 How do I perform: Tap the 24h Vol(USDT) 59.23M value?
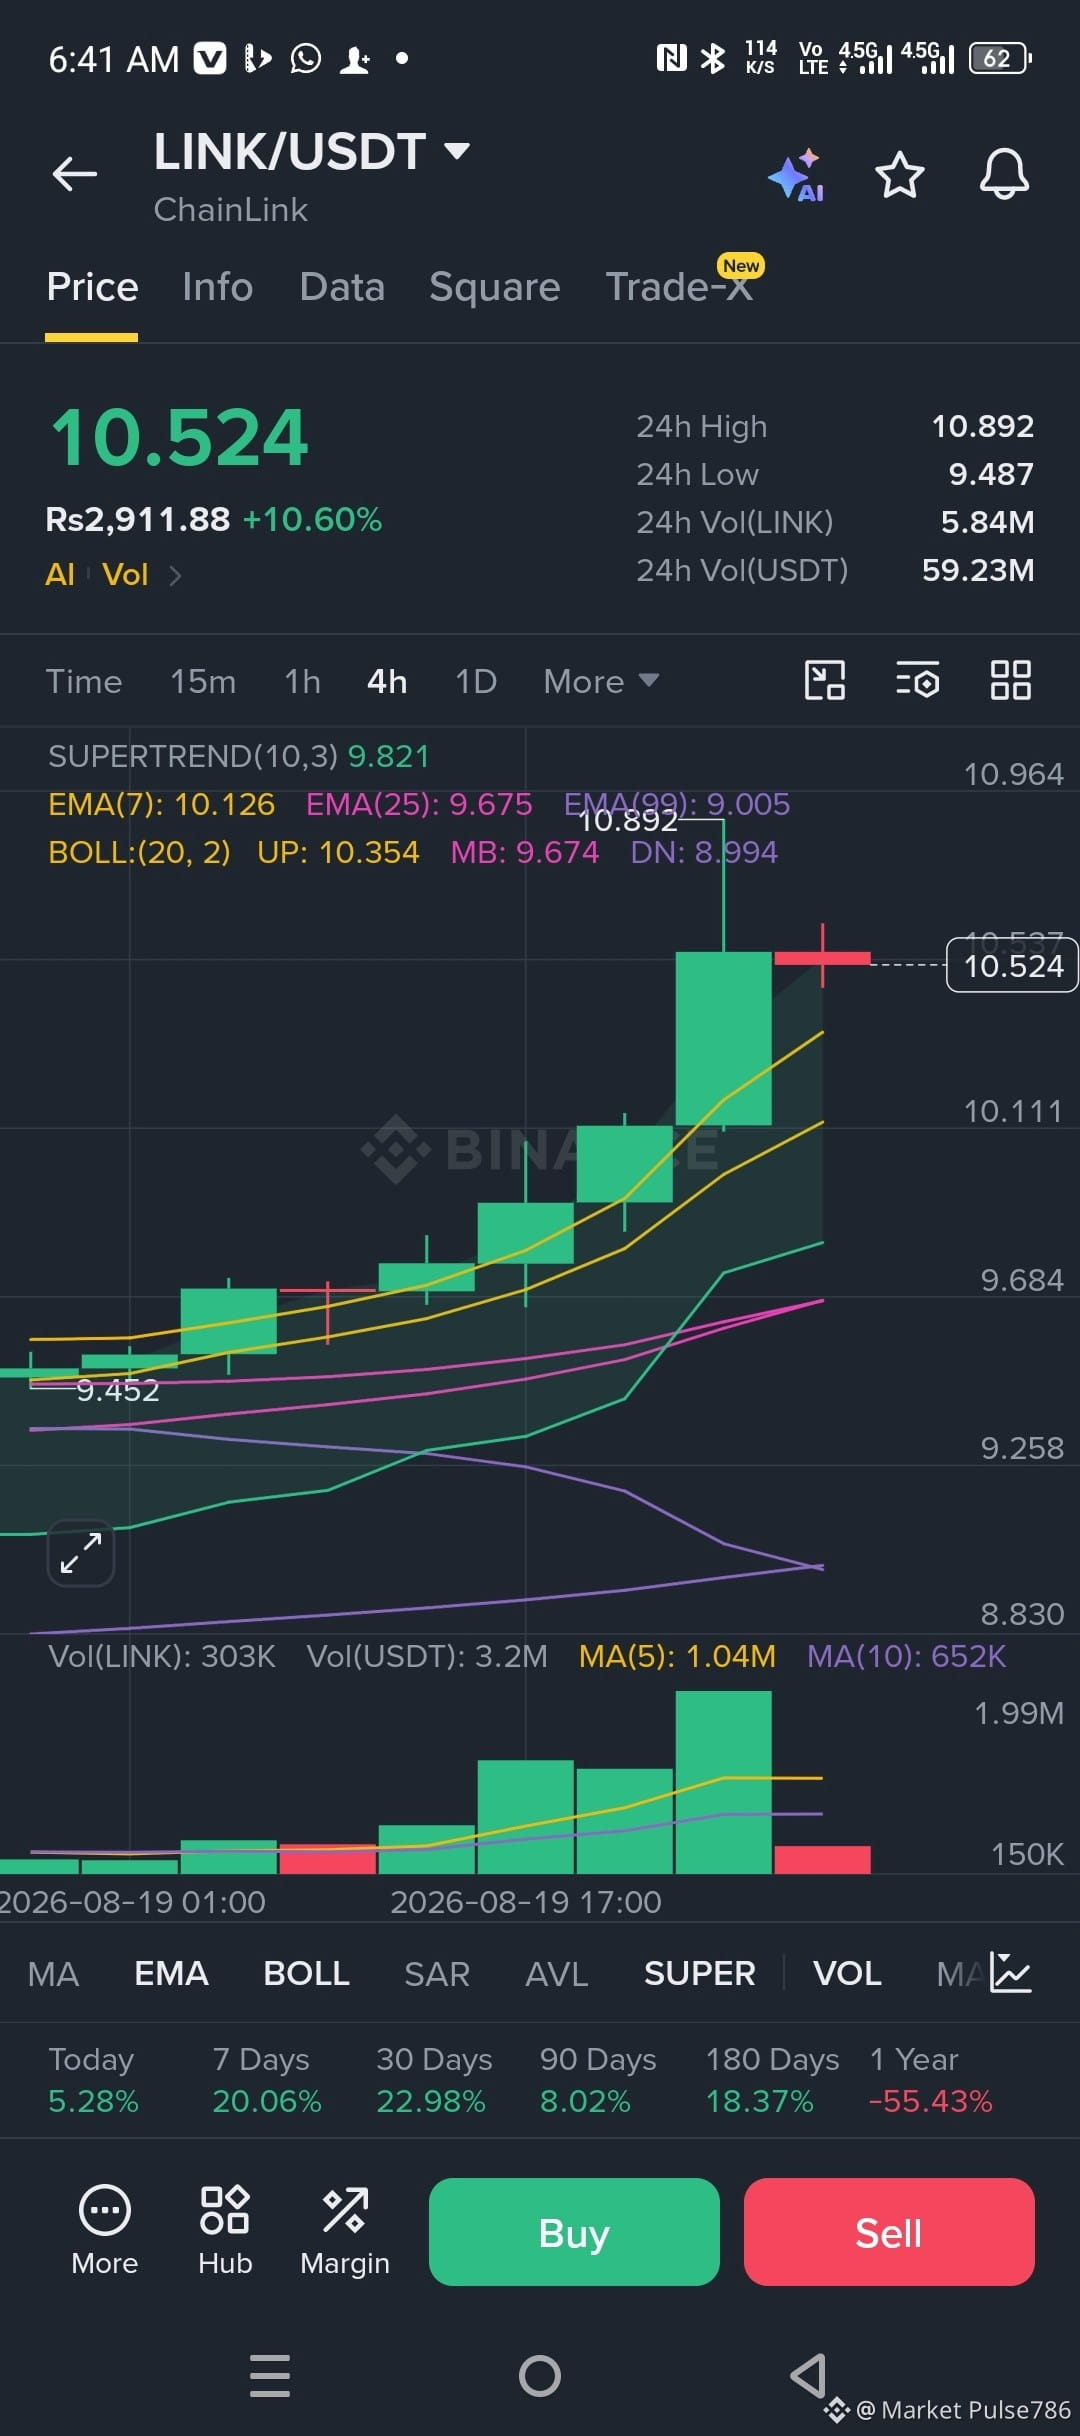[x=978, y=570]
